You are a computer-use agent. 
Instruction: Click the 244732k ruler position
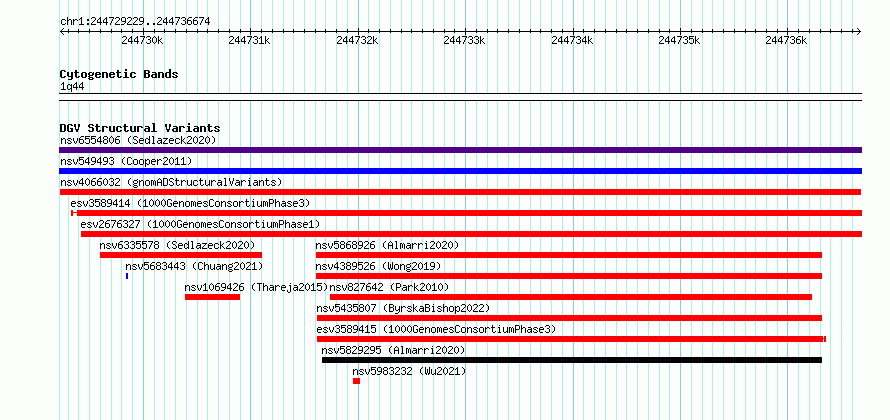(357, 40)
